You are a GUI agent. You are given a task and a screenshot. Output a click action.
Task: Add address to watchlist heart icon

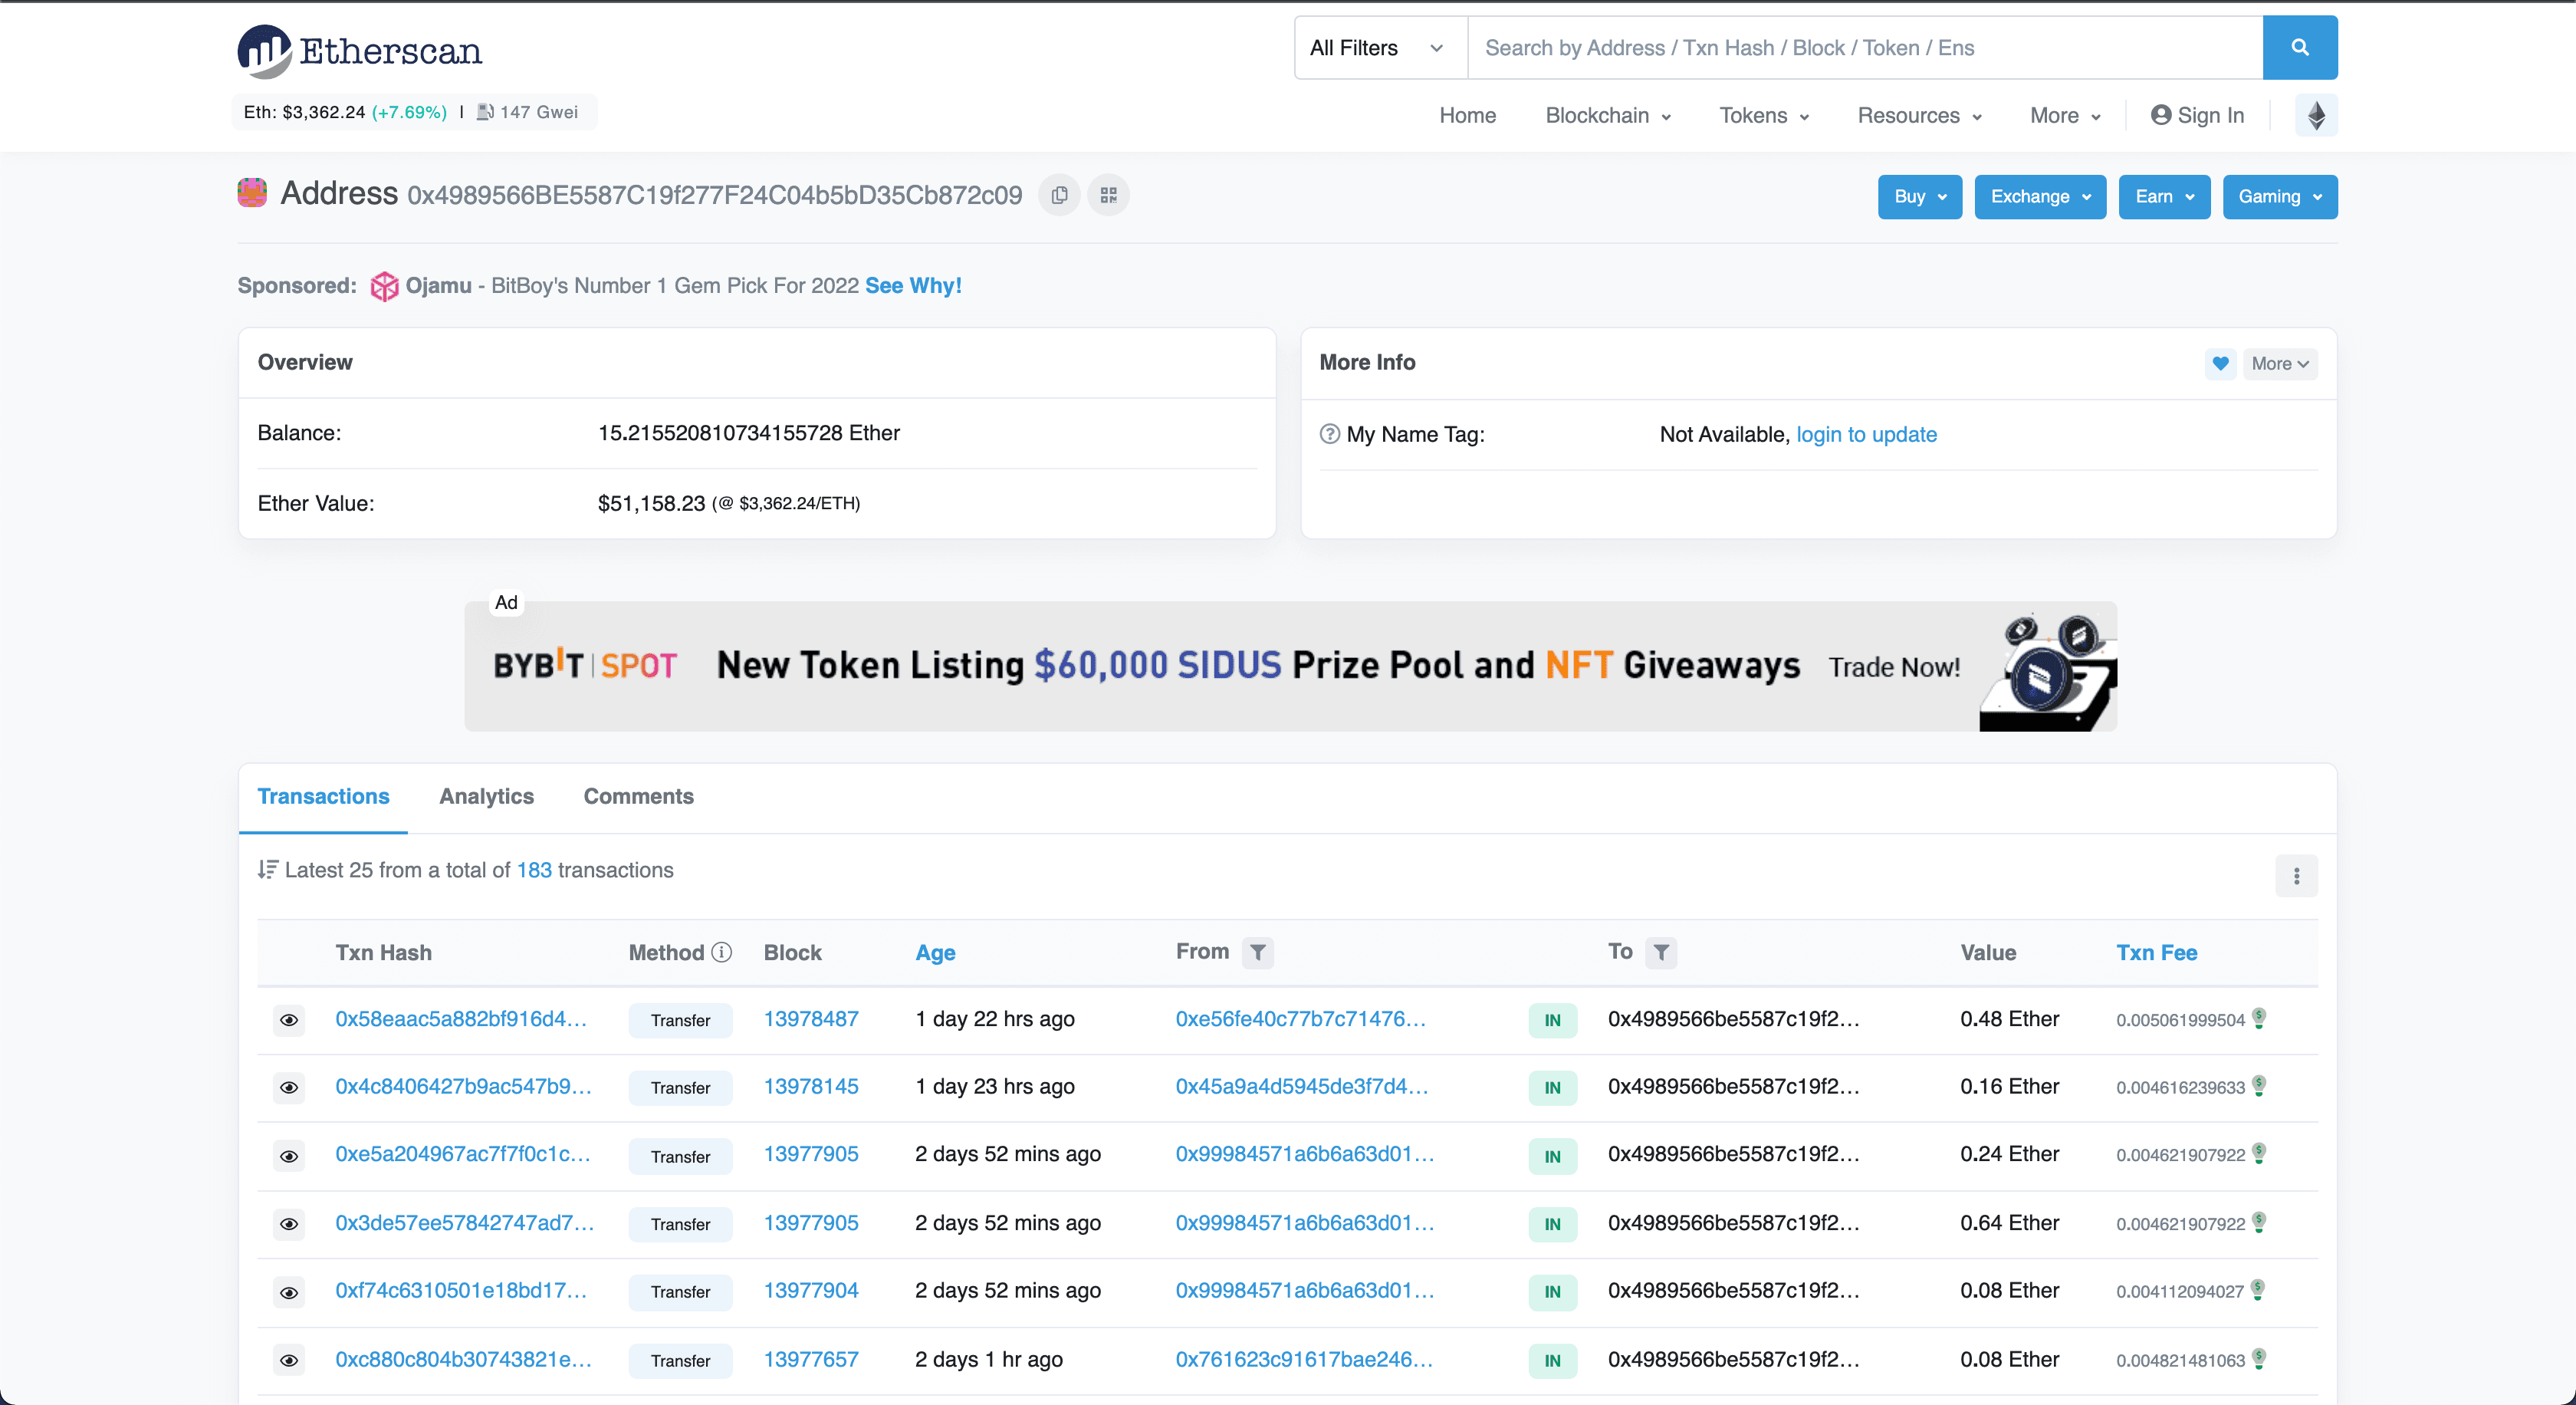[2220, 364]
